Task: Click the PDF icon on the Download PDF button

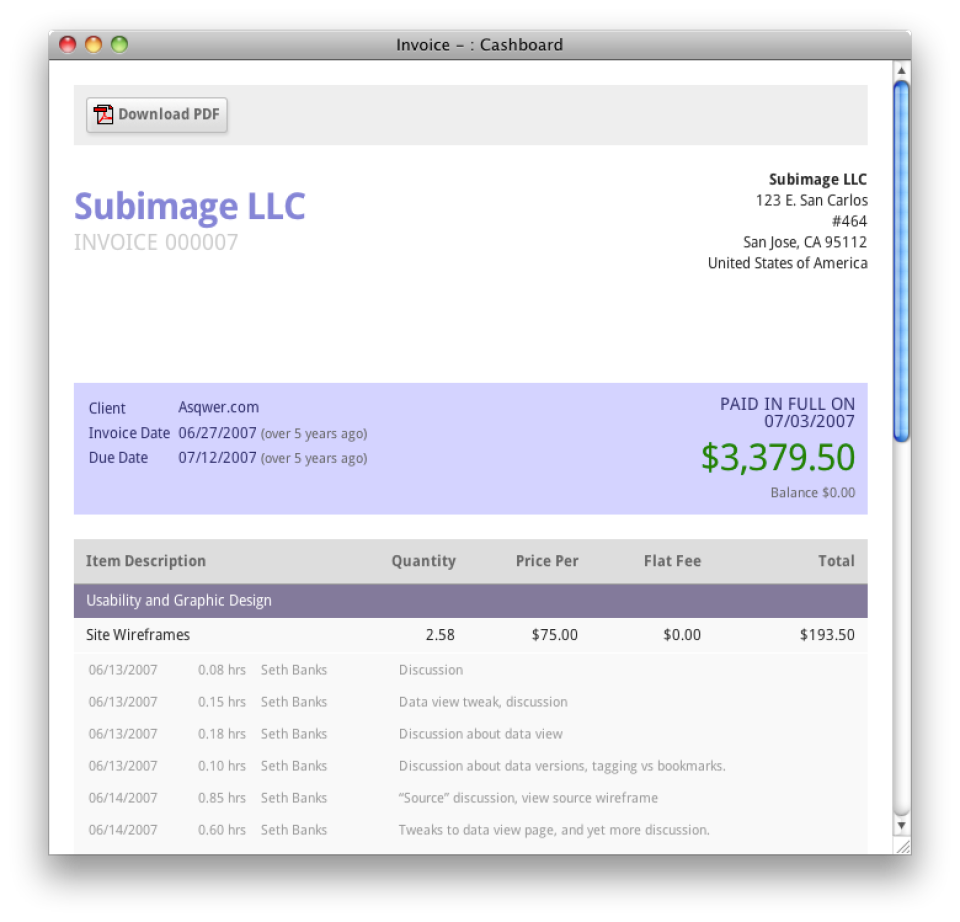Action: pos(103,114)
